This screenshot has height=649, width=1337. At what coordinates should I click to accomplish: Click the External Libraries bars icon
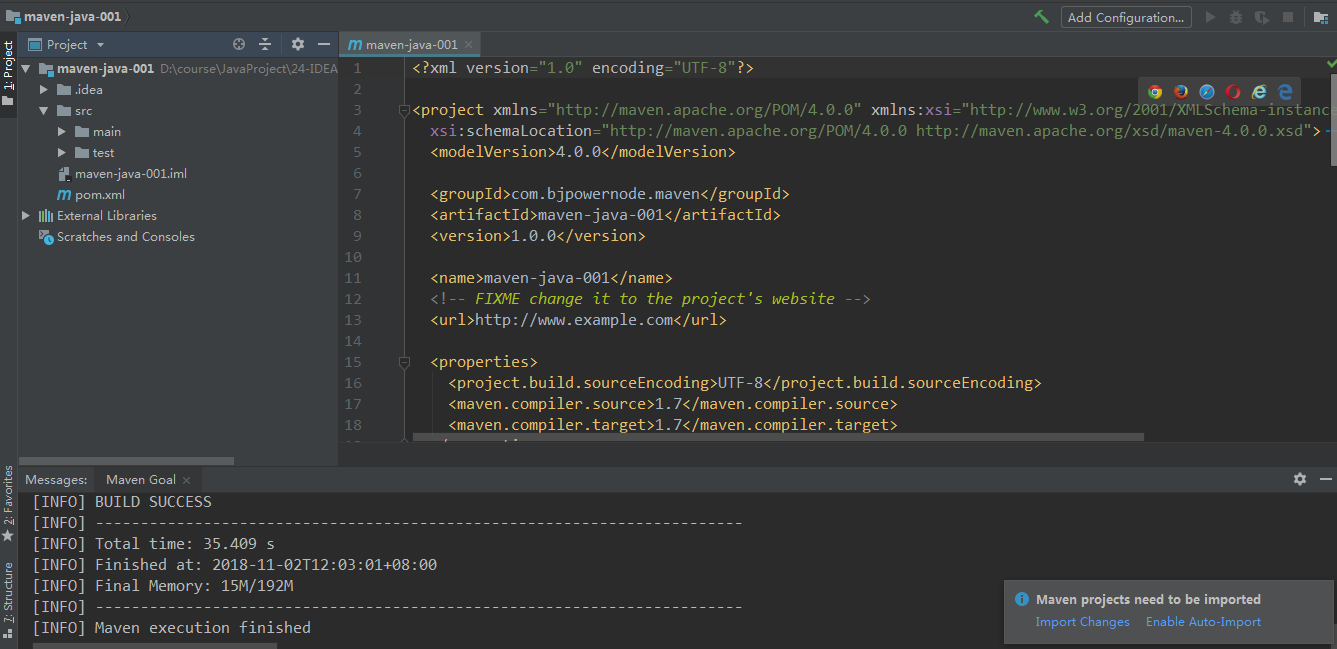pos(46,216)
